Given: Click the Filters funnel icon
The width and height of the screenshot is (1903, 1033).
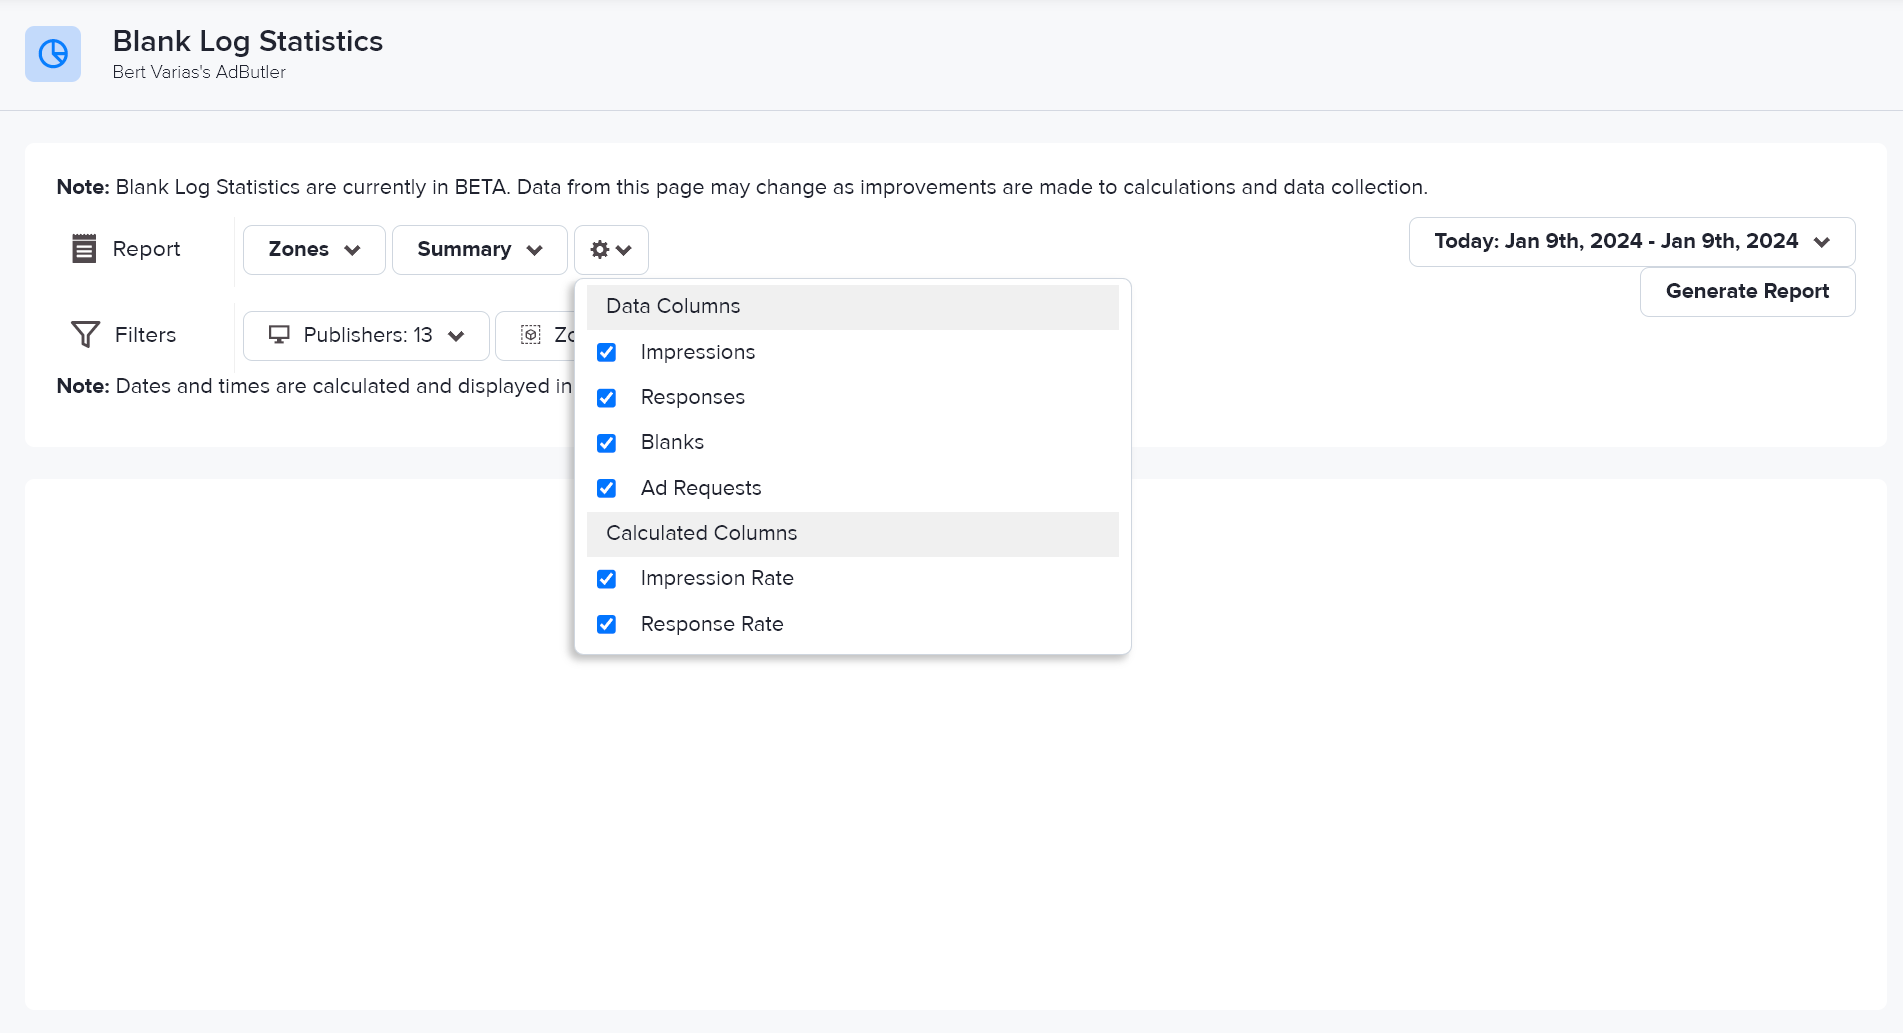Looking at the screenshot, I should 85,334.
